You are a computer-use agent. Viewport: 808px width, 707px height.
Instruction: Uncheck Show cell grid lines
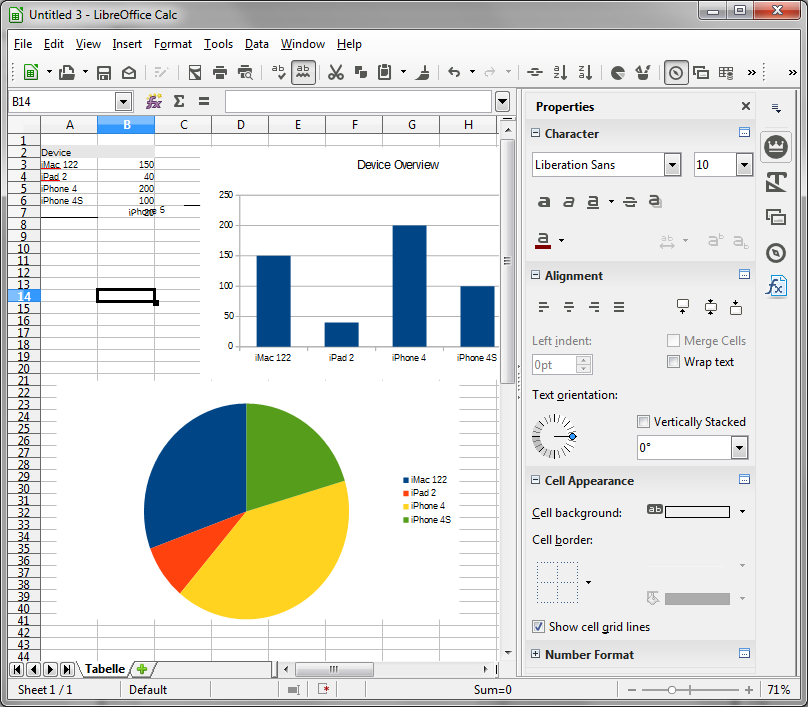[x=539, y=627]
